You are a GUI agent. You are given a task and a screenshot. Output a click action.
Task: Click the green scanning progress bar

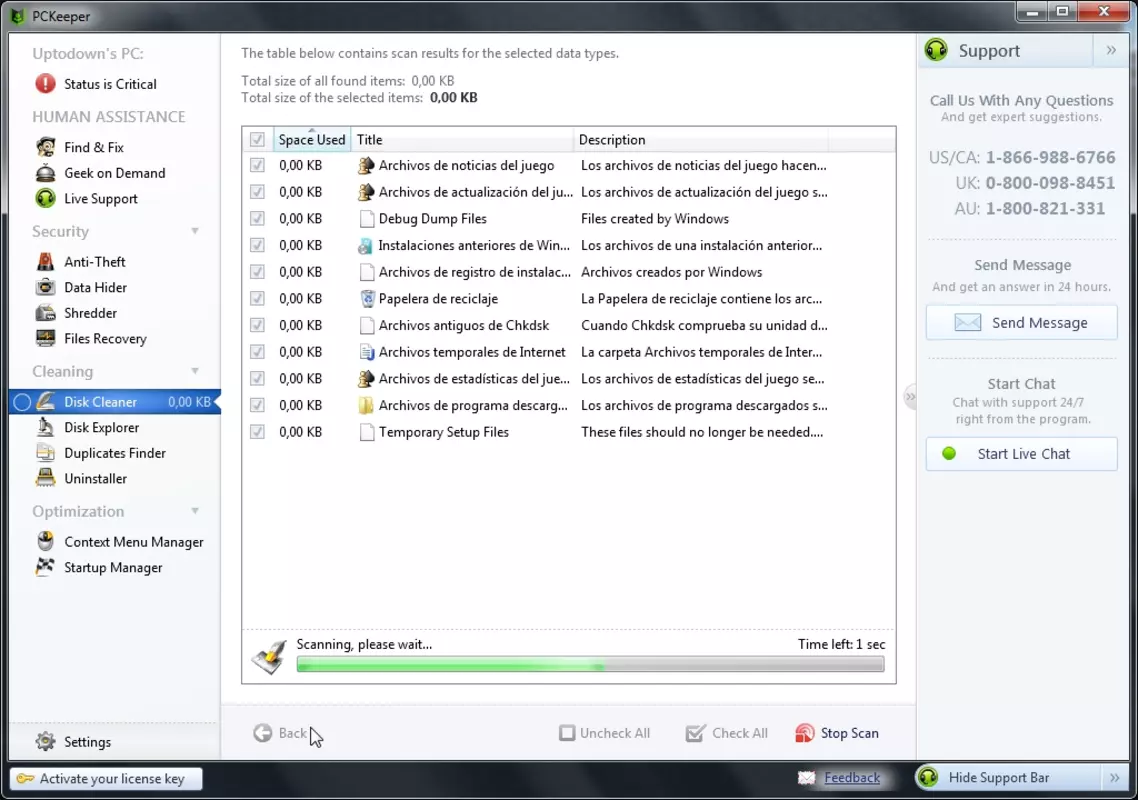tap(590, 664)
